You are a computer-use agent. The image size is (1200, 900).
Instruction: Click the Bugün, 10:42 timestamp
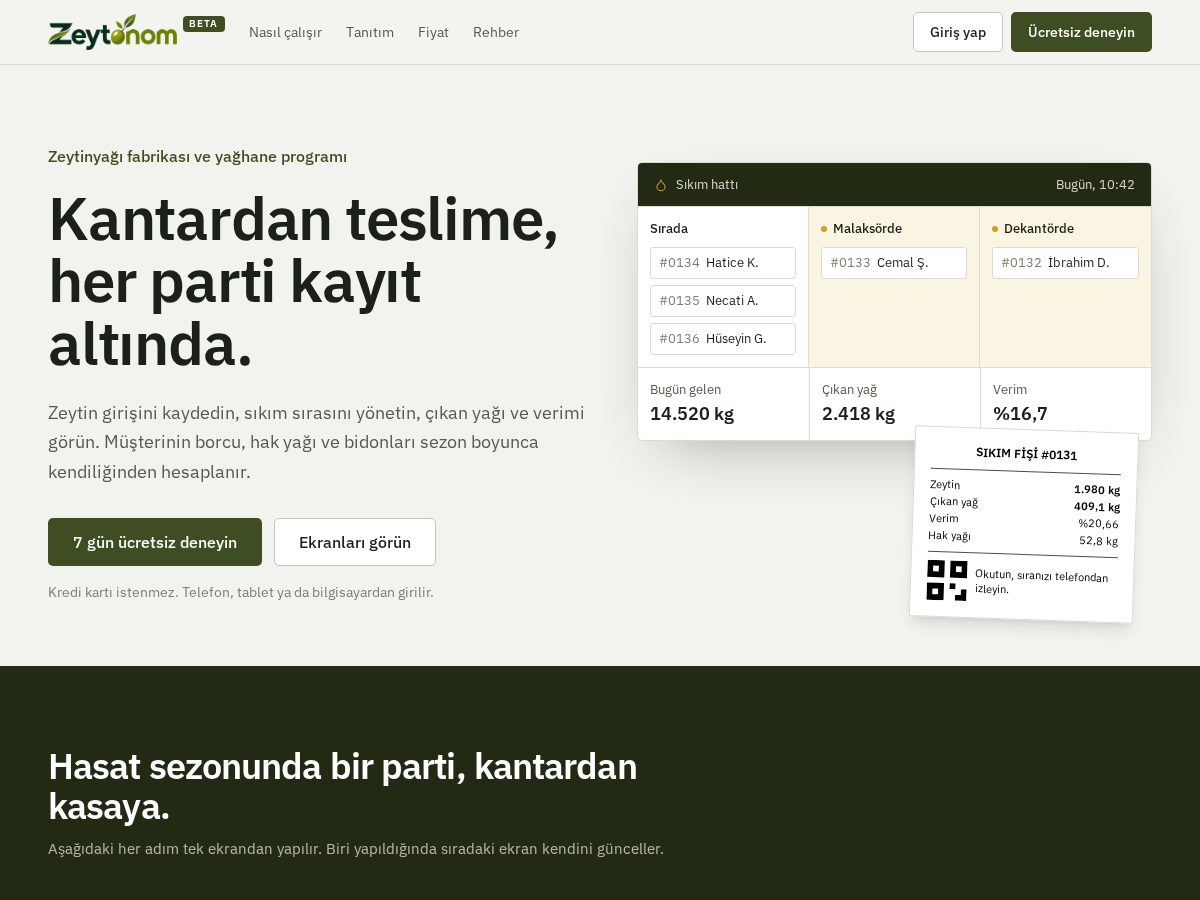(x=1095, y=185)
